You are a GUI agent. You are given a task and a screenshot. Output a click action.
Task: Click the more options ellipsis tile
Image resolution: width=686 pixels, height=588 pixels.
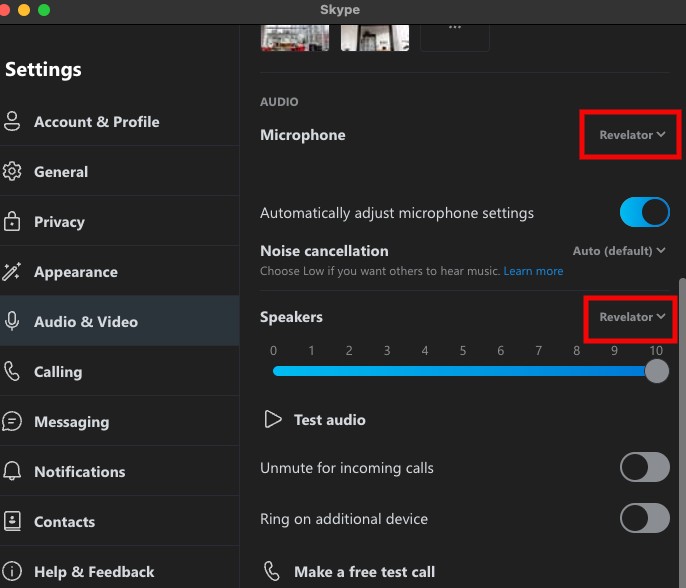pos(455,38)
